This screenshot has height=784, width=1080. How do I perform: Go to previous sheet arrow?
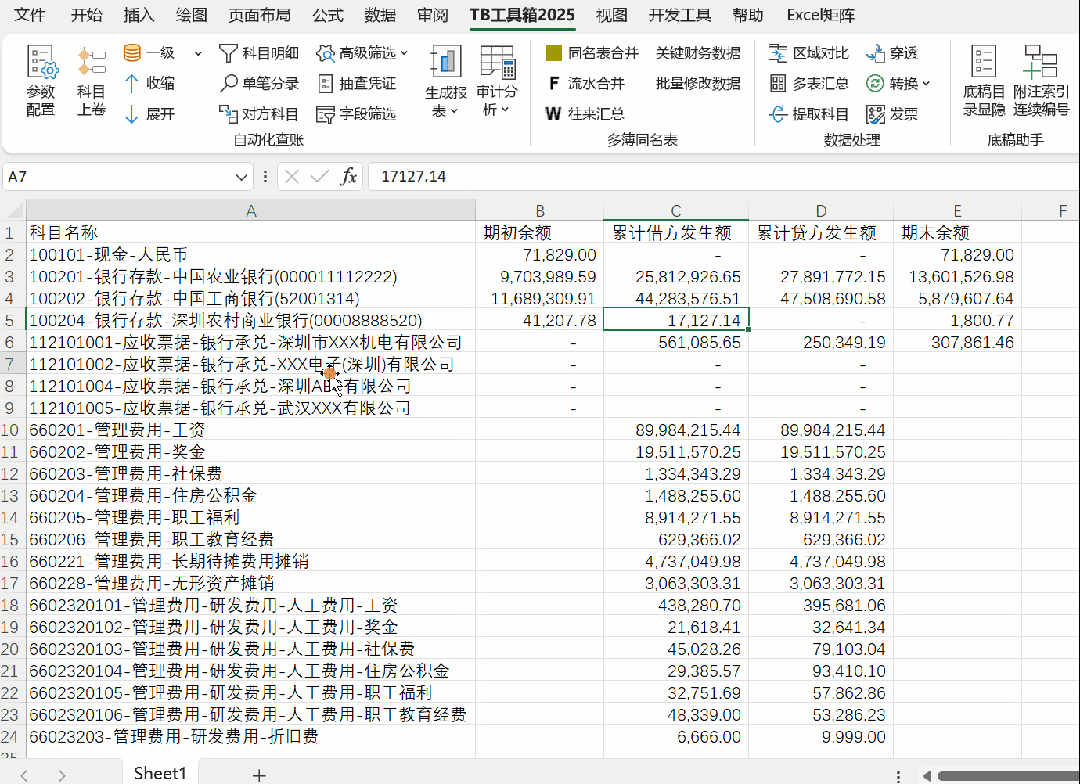[x=24, y=776]
